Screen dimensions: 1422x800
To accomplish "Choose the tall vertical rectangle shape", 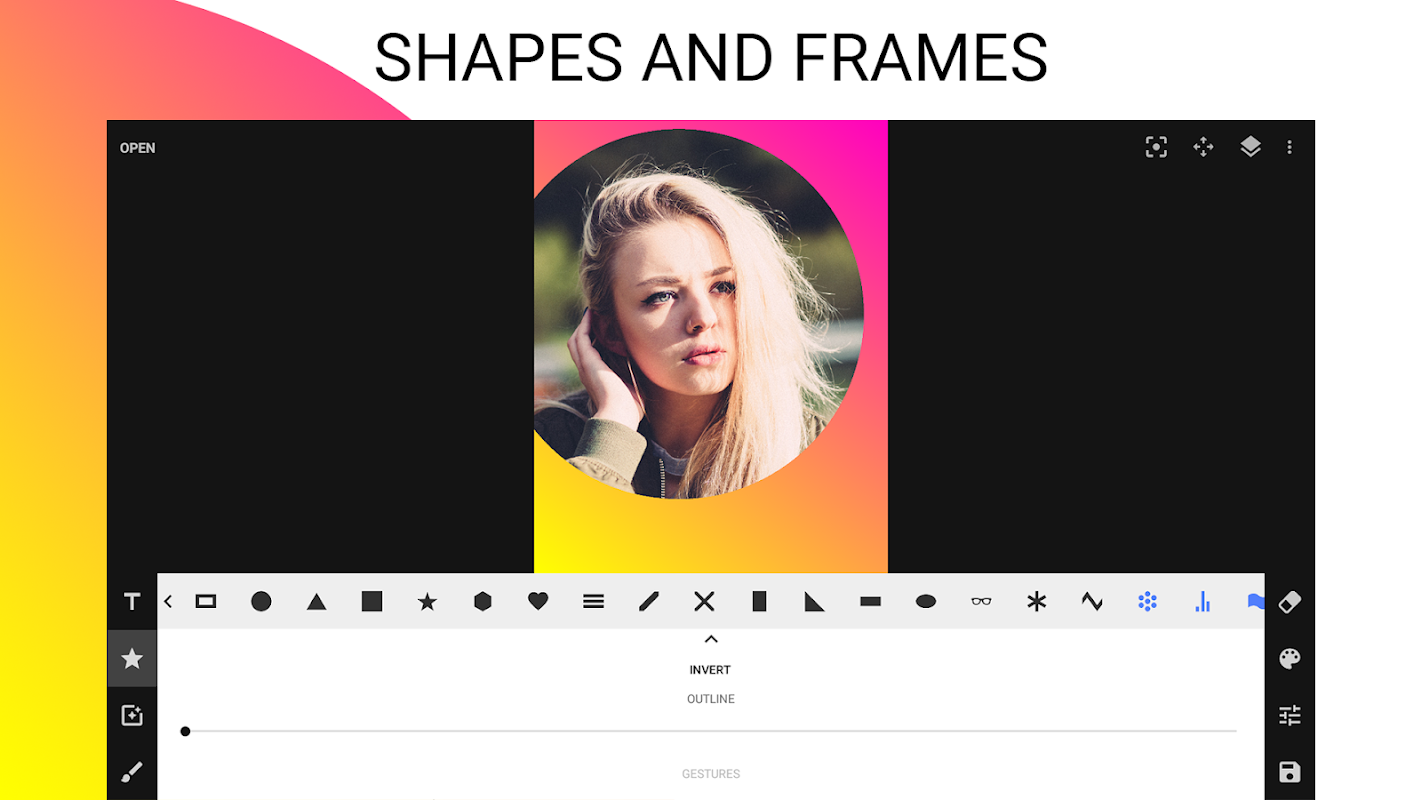I will tap(759, 601).
